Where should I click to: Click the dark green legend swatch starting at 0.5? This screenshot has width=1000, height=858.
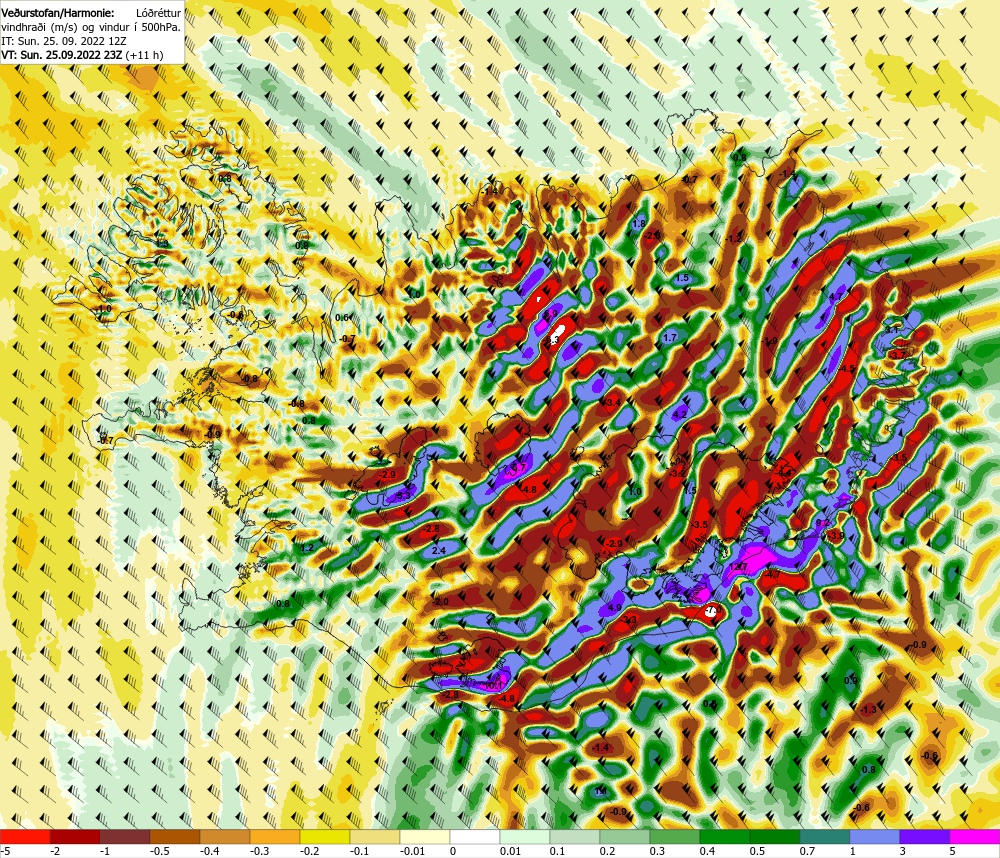click(775, 836)
